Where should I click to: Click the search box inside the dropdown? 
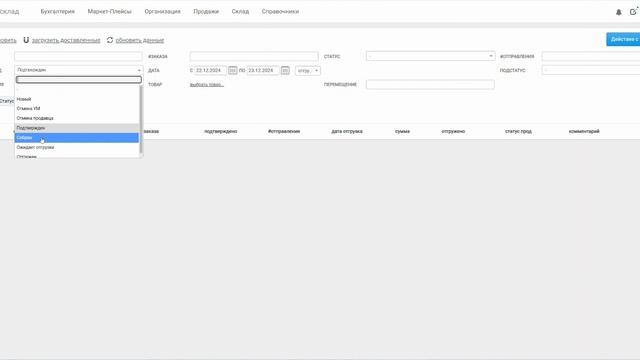[x=79, y=80]
